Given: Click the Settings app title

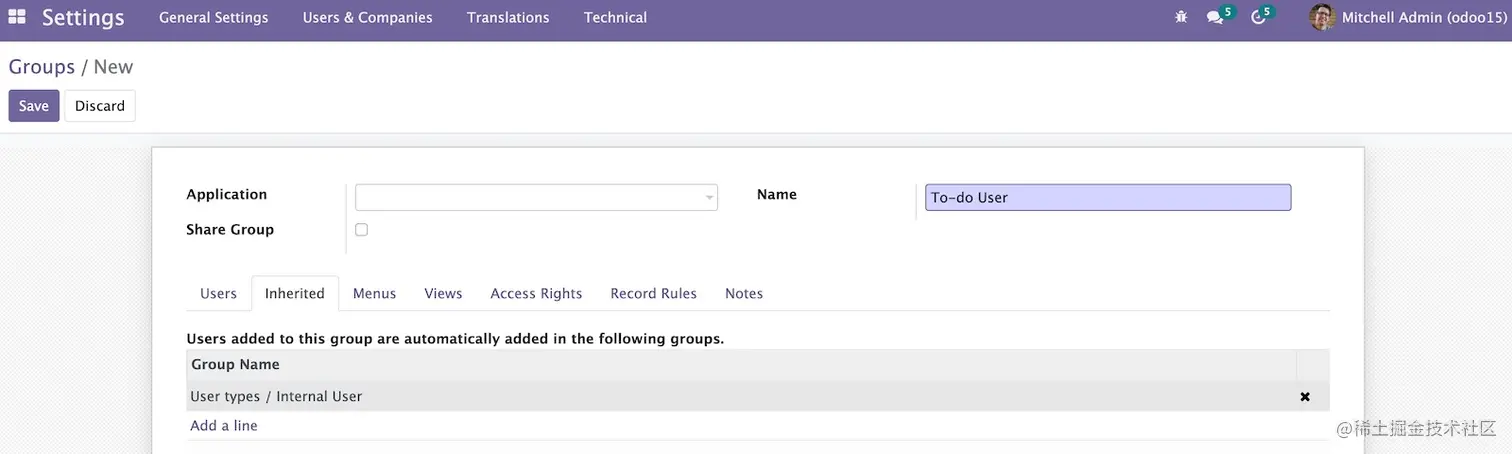Looking at the screenshot, I should [83, 17].
